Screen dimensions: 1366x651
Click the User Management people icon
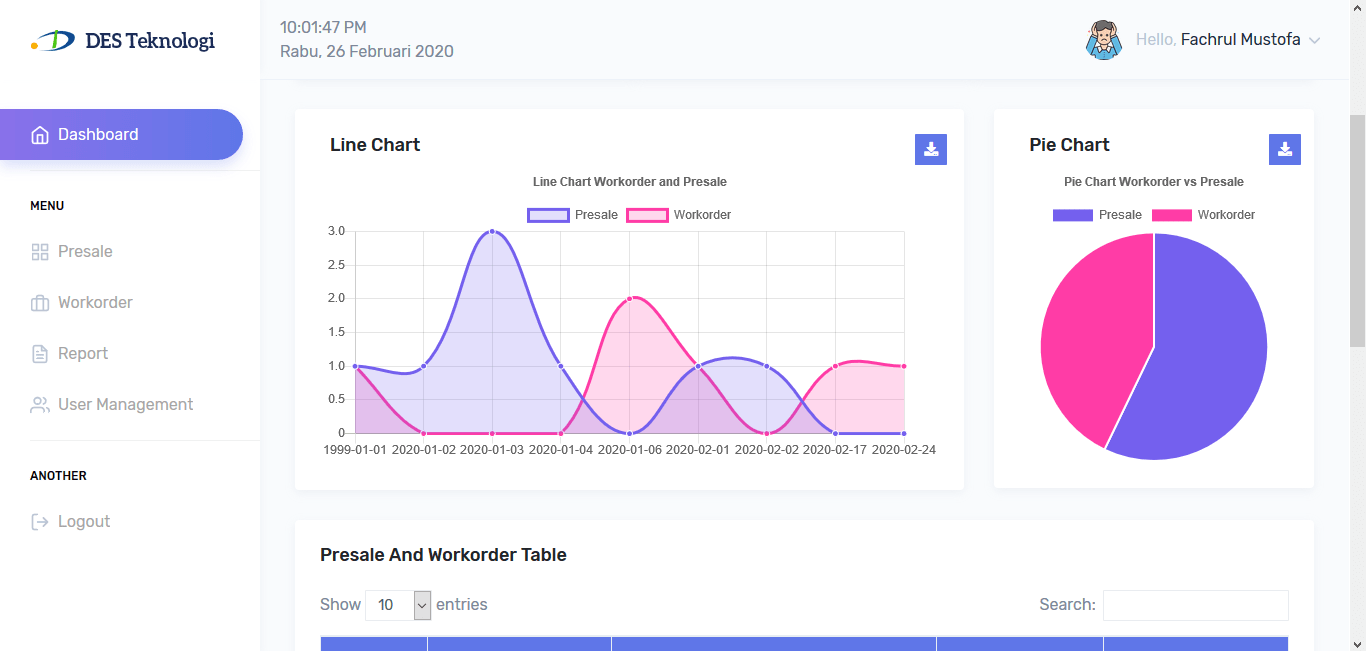(40, 405)
